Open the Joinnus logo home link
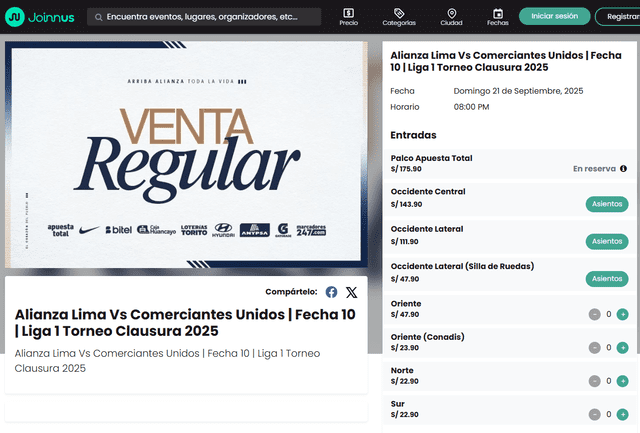This screenshot has height=433, width=640. 40,17
